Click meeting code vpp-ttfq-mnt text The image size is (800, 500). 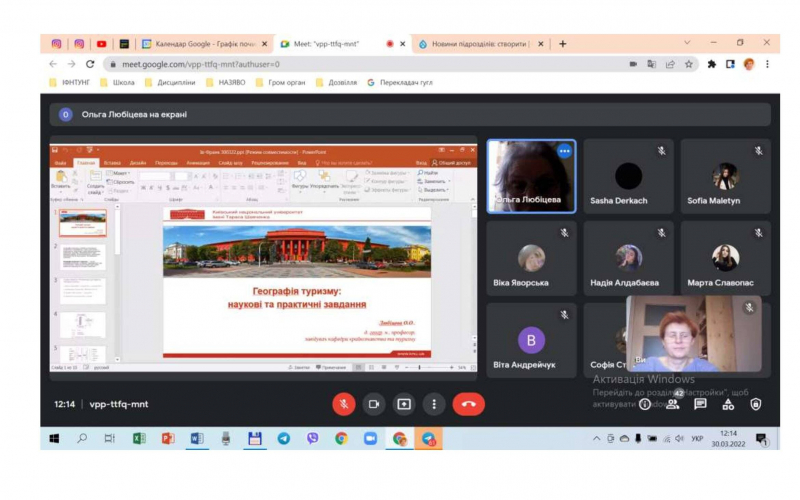pyautogui.click(x=119, y=404)
